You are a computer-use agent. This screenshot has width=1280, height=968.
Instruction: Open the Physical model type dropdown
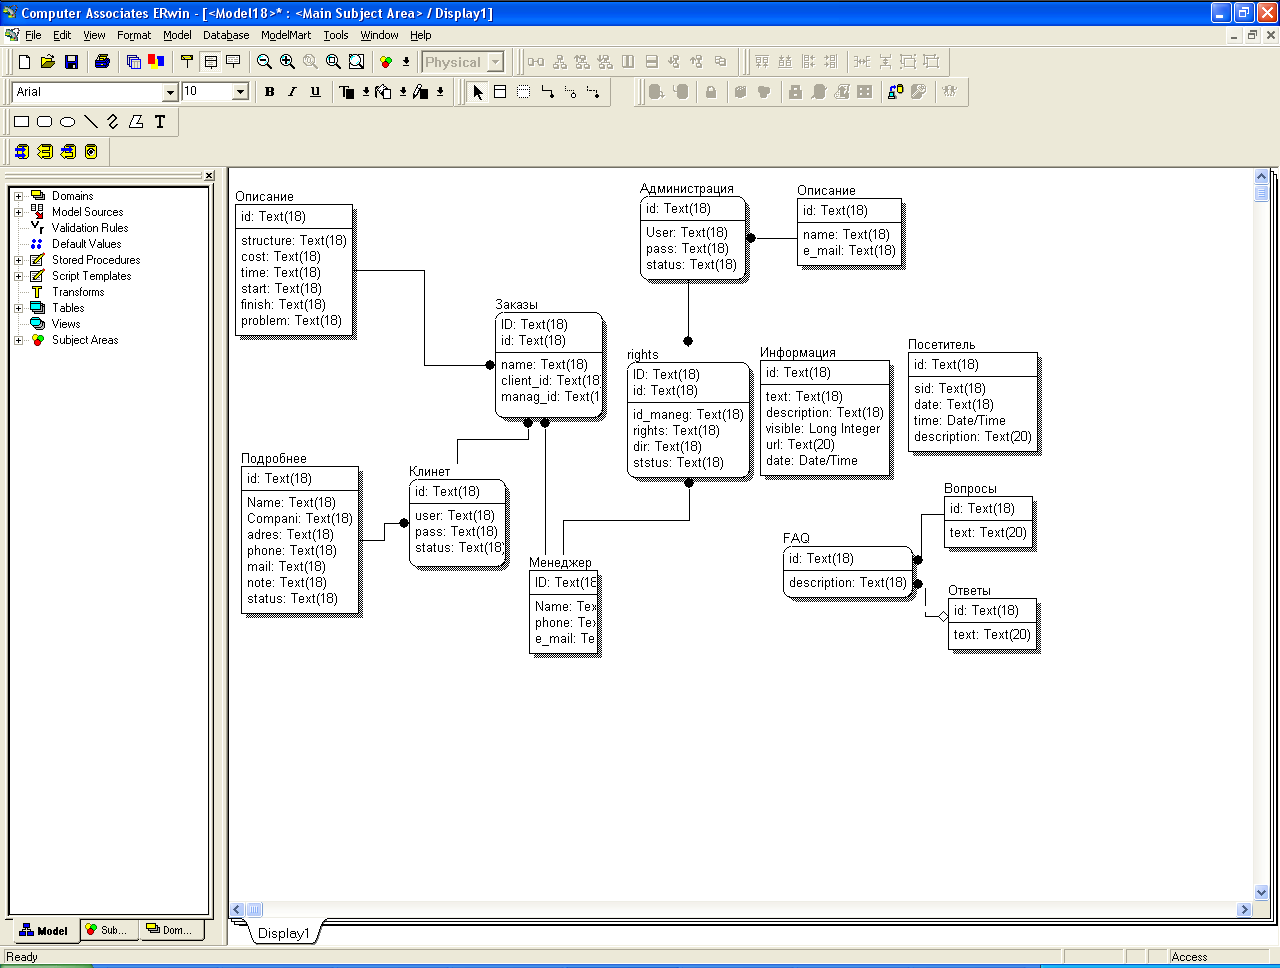tap(495, 62)
